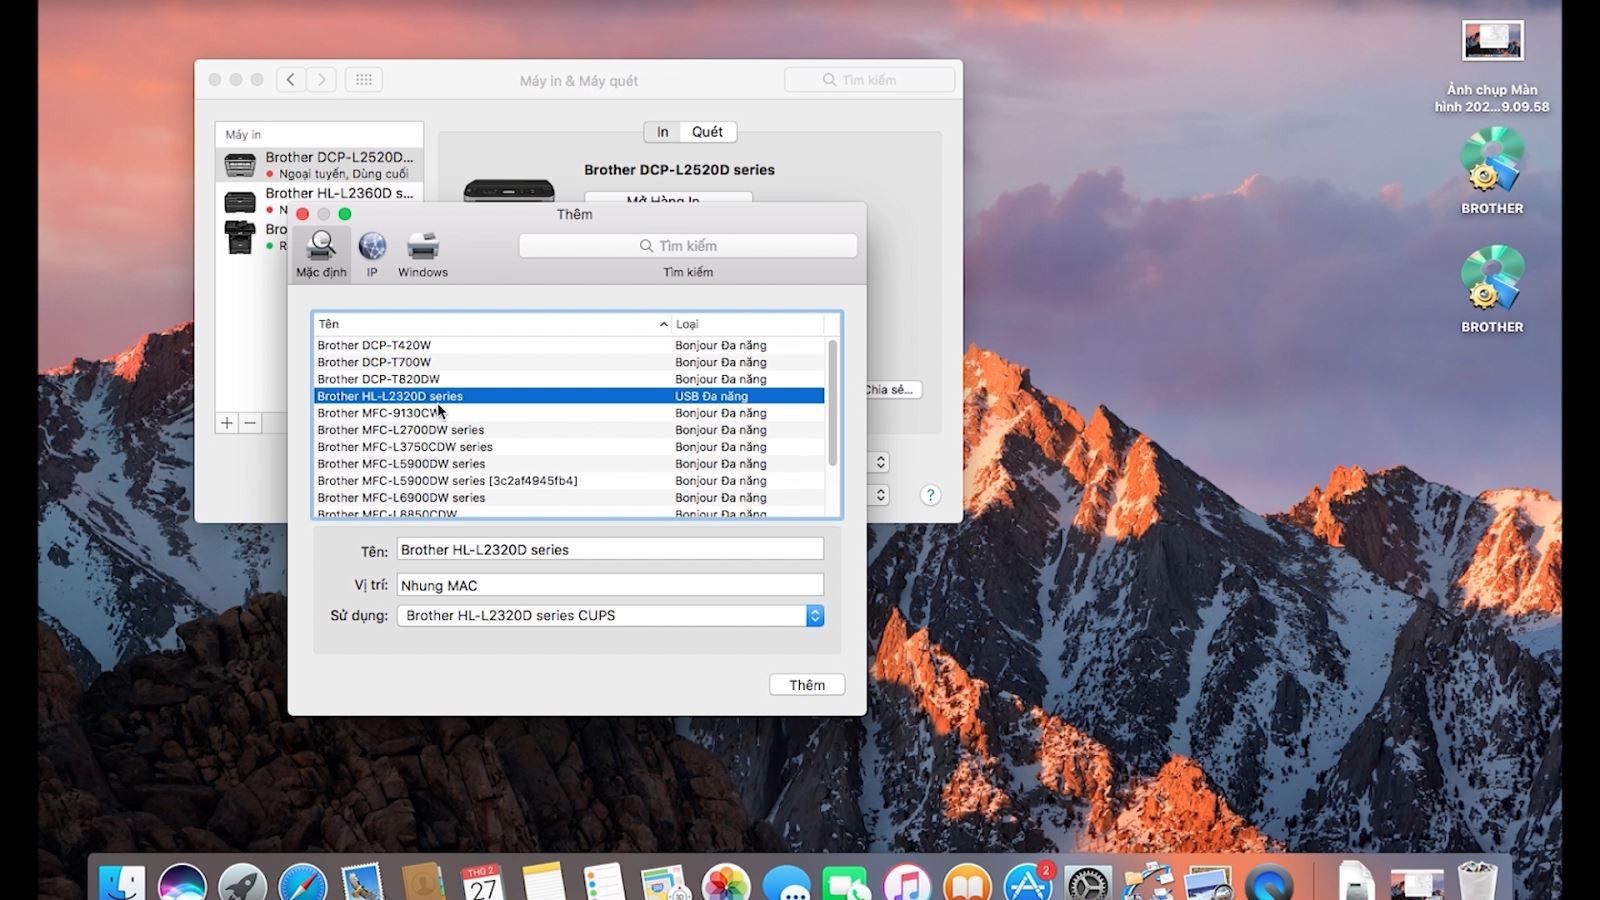Click the printer list vertical scrollbar
Screen dimensions: 1600x900
(x=832, y=402)
